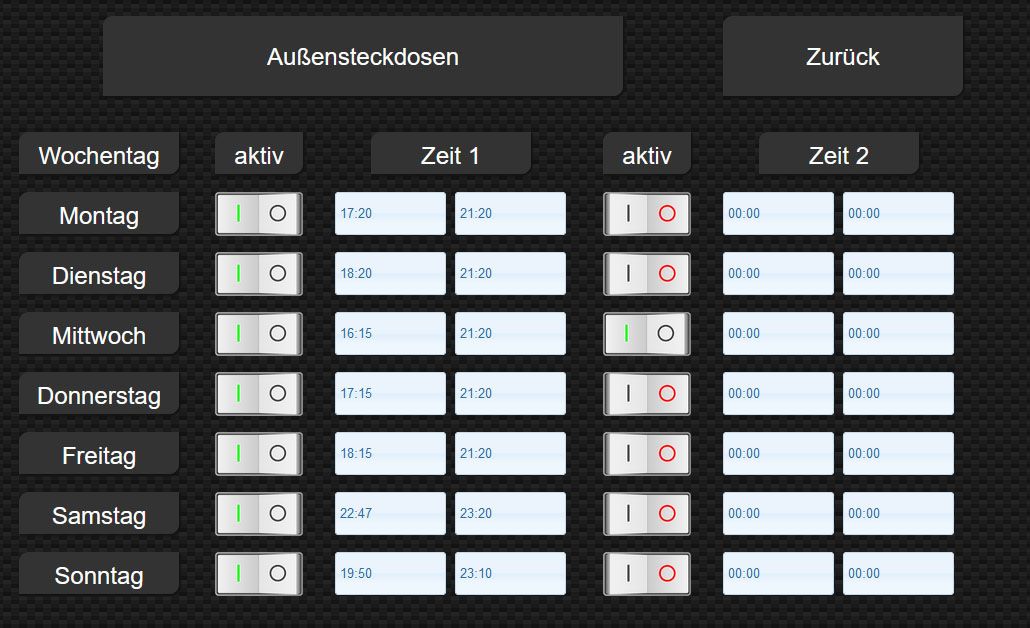Toggle Donnerstag Zeit 1 aktiv switch
The height and width of the screenshot is (628, 1030).
pos(259,394)
